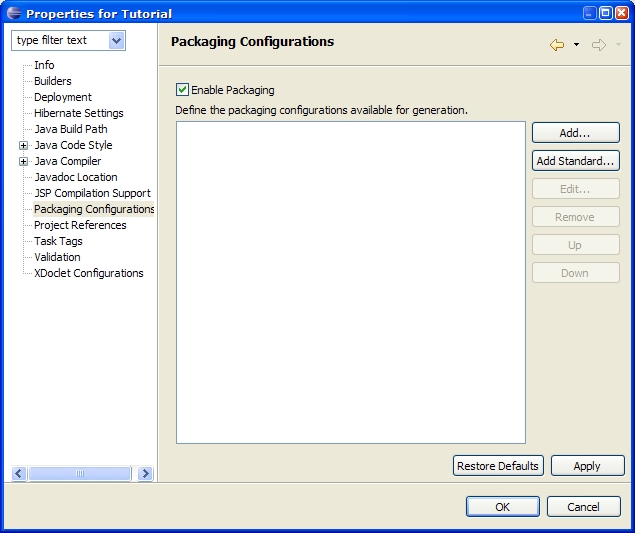Click the Restore Defaults button
Image resolution: width=635 pixels, height=533 pixels.
(x=498, y=466)
